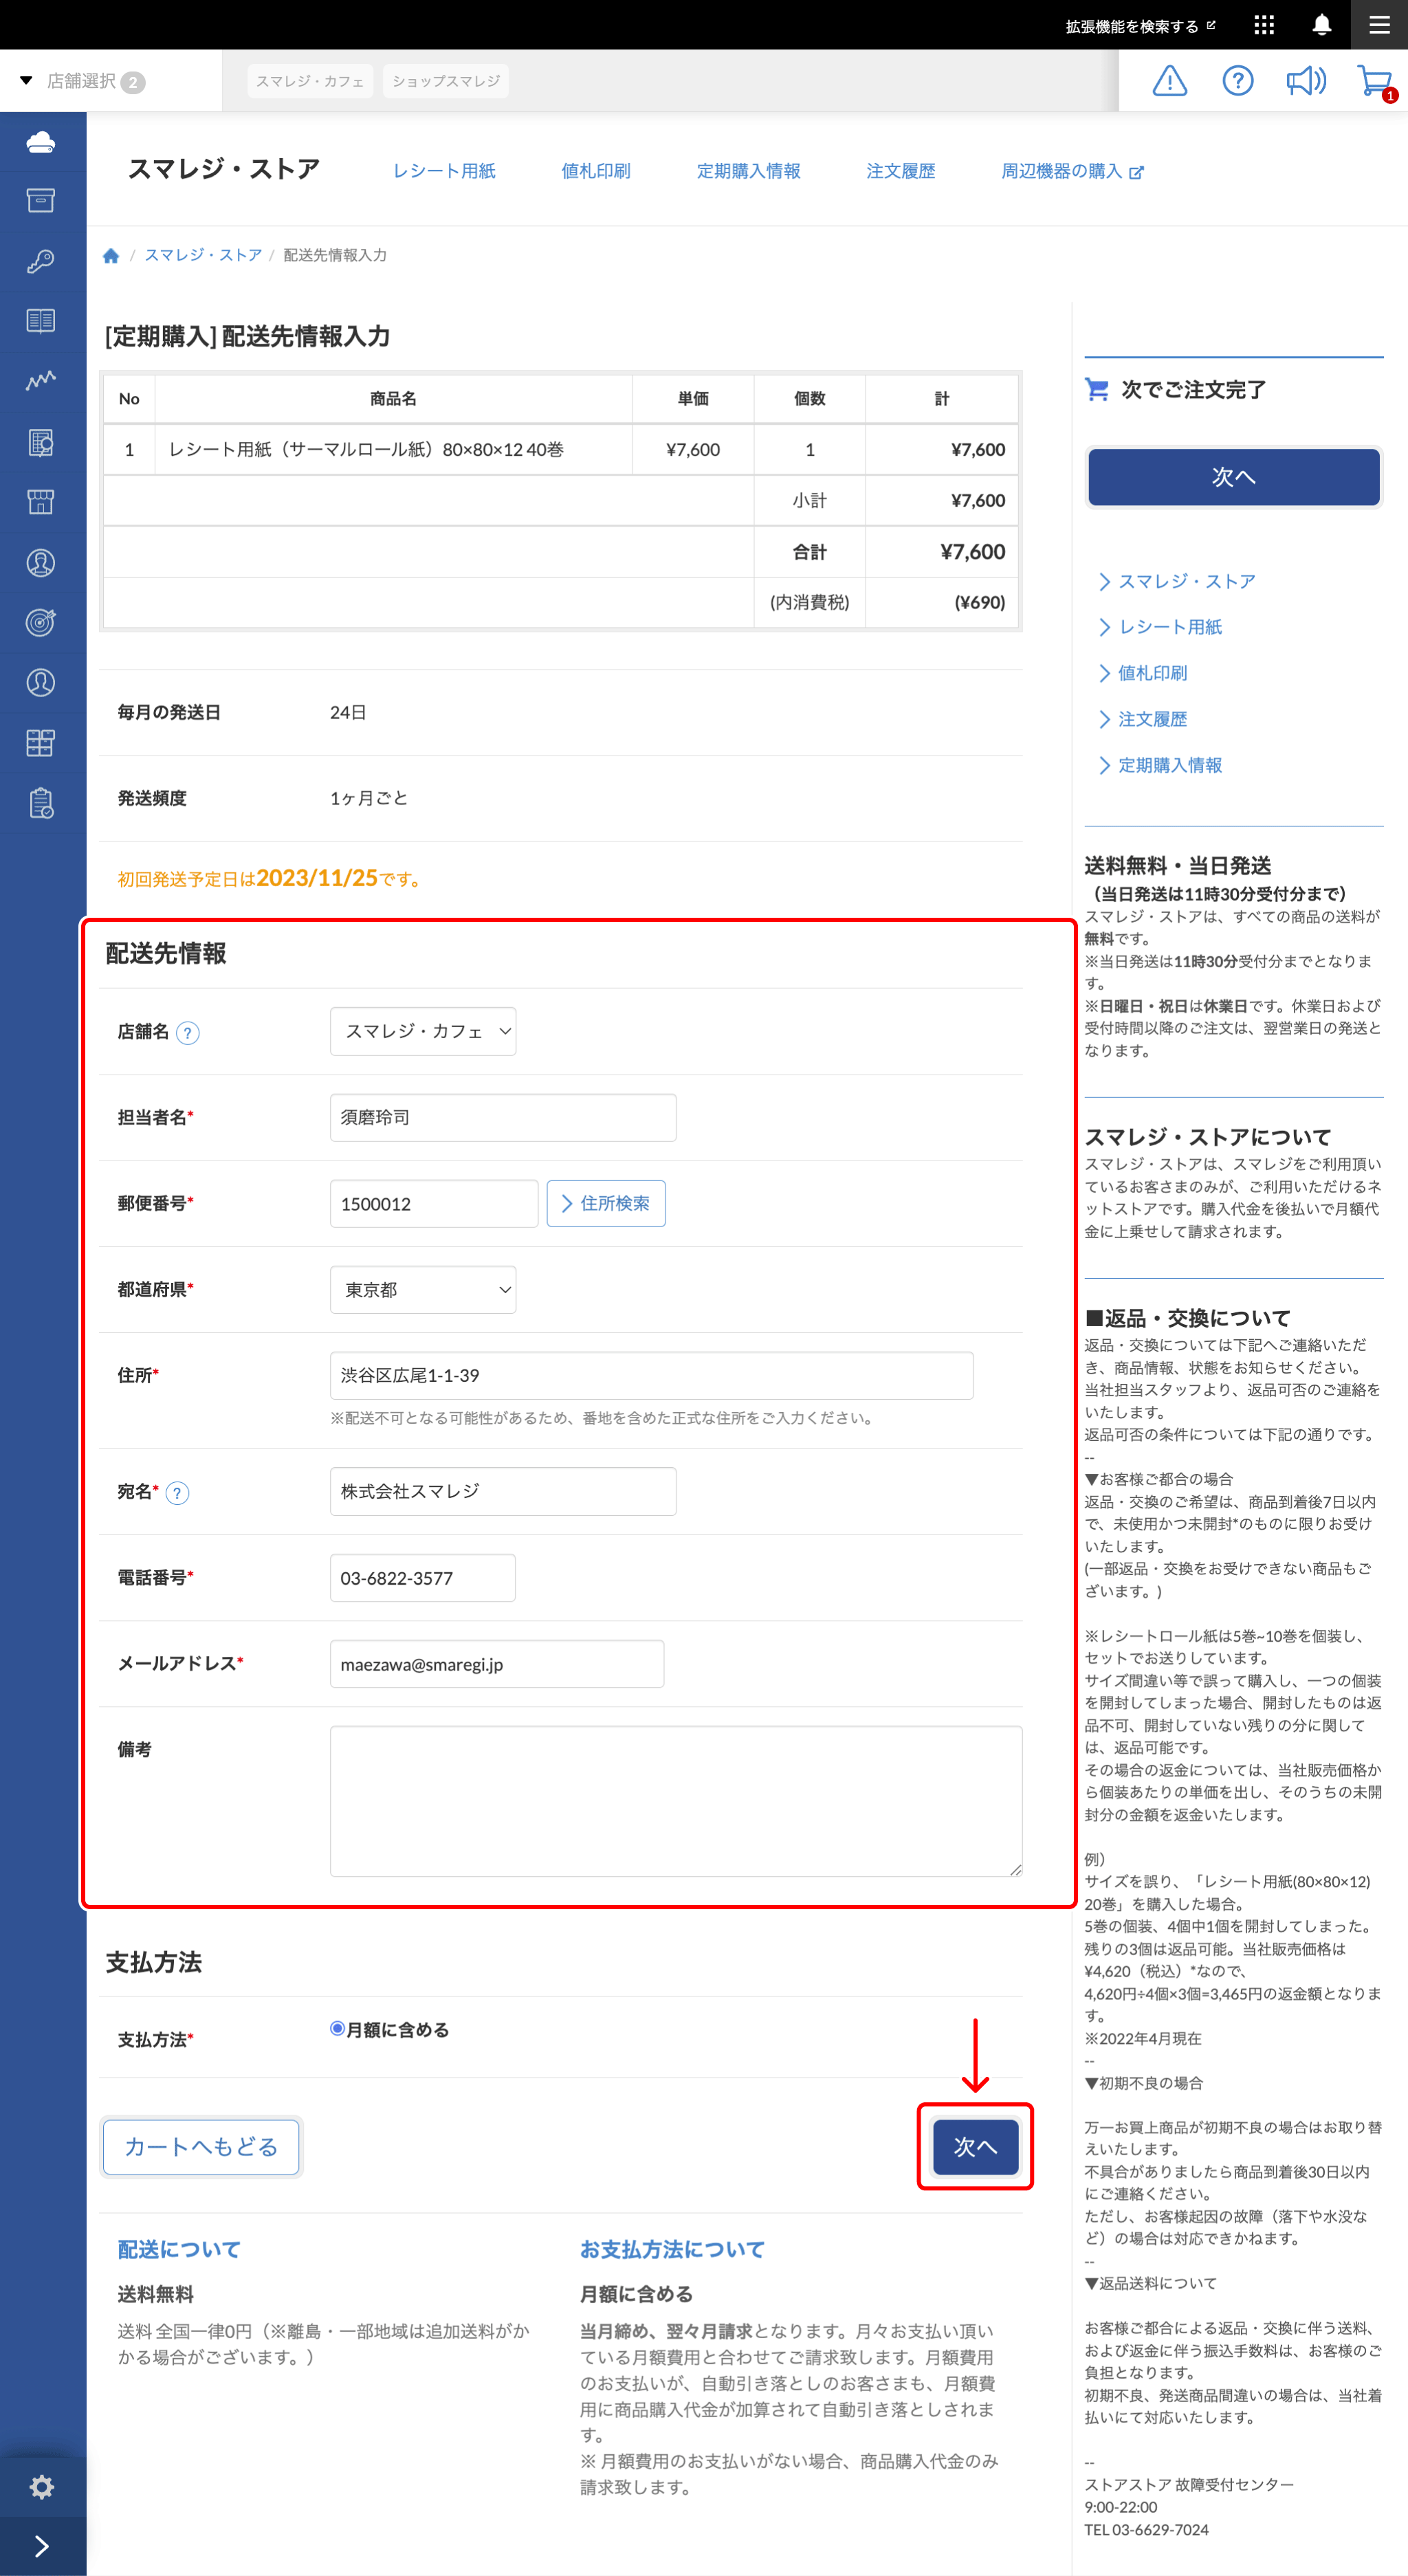The width and height of the screenshot is (1408, 2576).
Task: Select the 月額に含める payment radio button
Action: [338, 2029]
